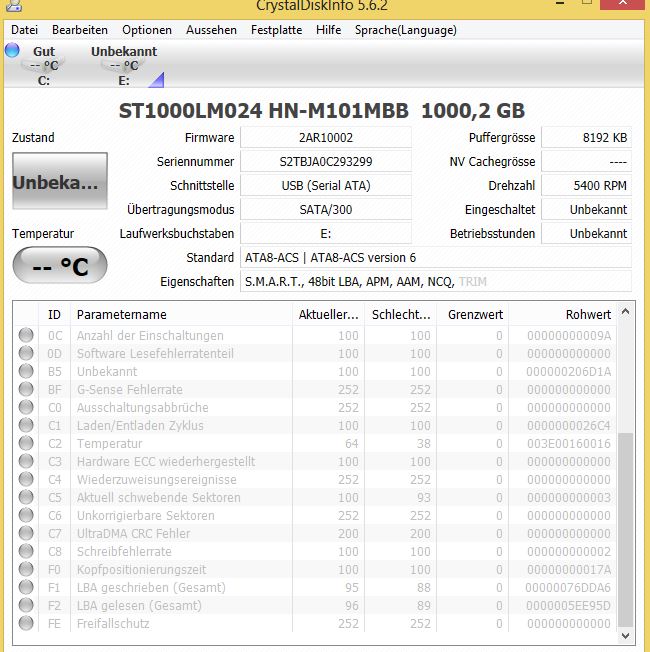Click status circle for Laden/Entladen Zyklus
The width and height of the screenshot is (650, 652).
[26, 425]
